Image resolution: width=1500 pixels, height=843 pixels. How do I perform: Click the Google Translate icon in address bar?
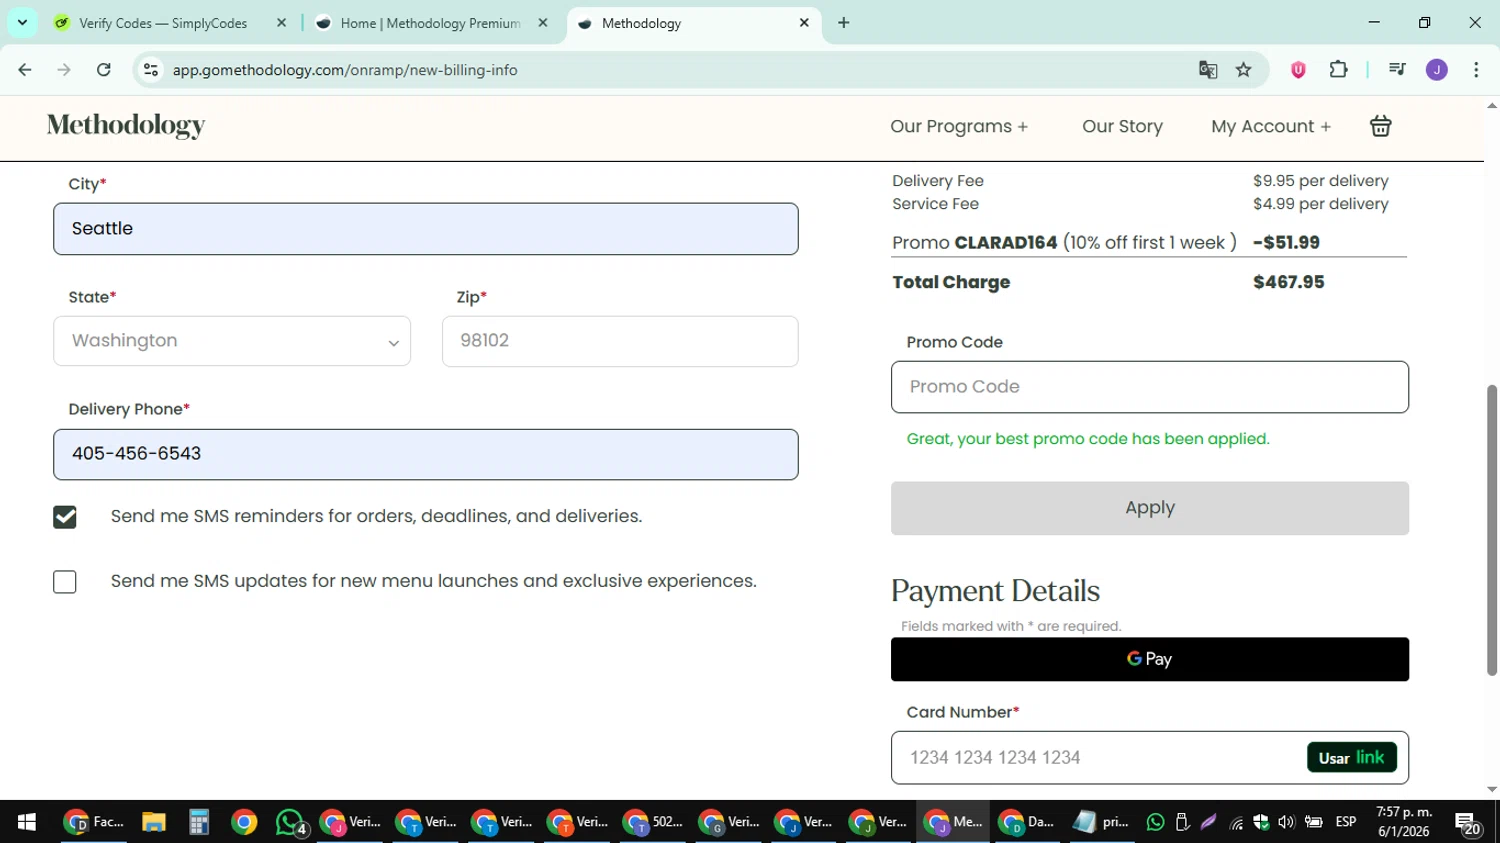(x=1208, y=70)
